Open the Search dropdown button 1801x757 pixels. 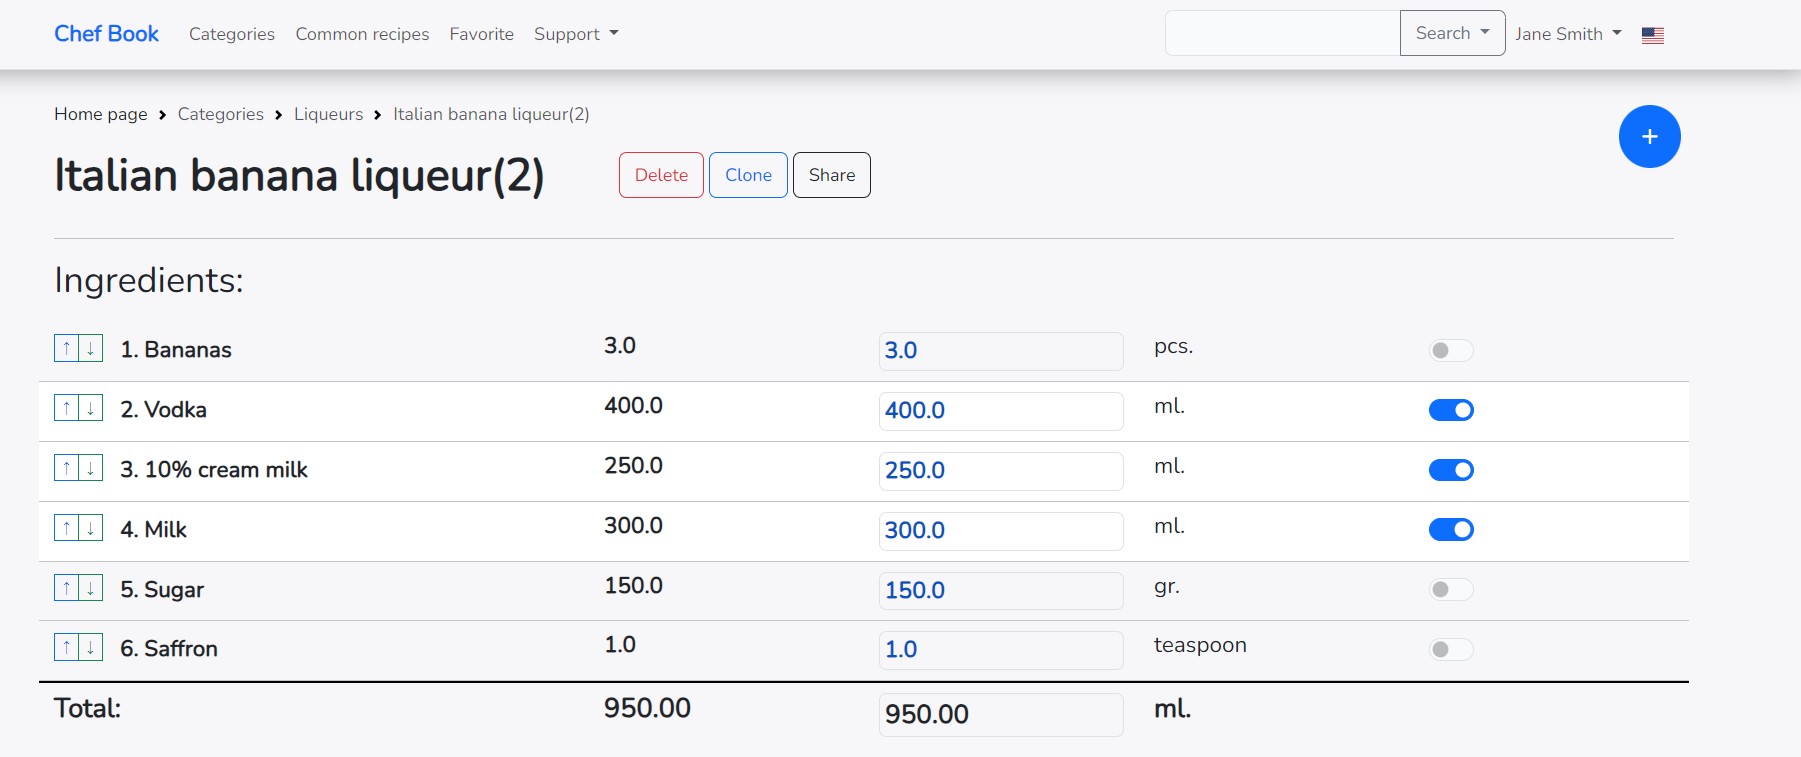click(1452, 33)
